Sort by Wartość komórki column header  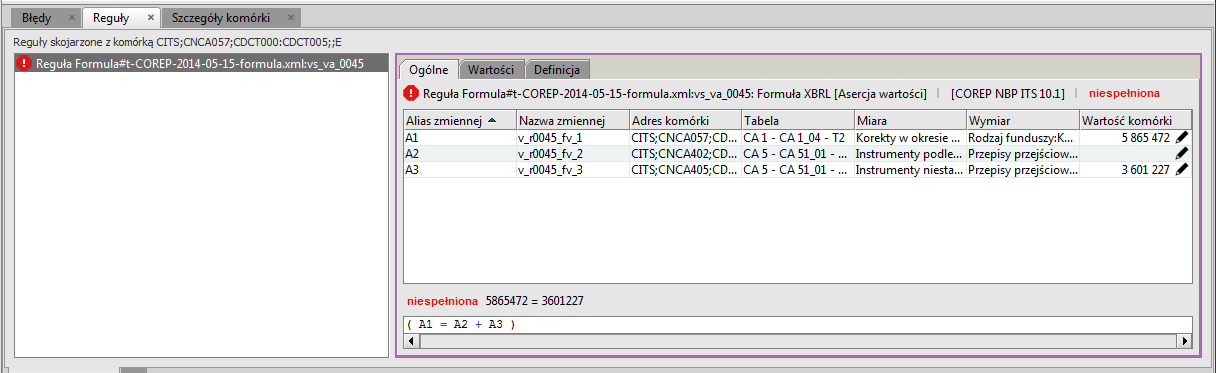pos(1135,120)
